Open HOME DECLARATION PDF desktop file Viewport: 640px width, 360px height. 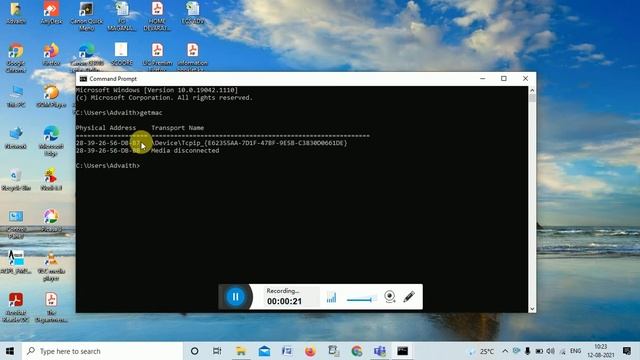pyautogui.click(x=157, y=16)
